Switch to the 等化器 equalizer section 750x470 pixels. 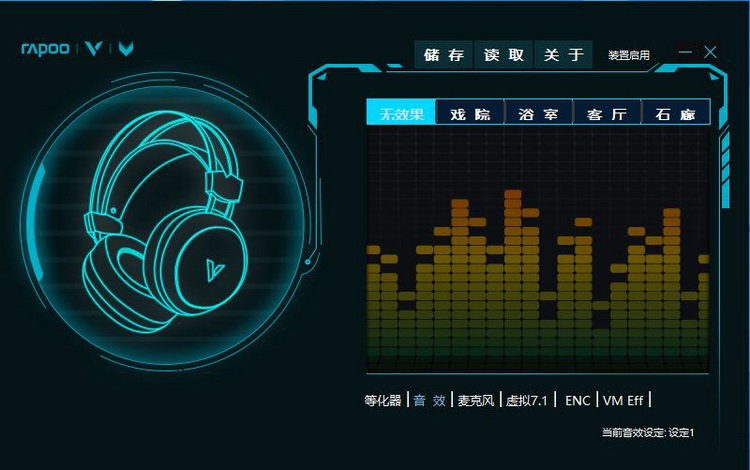coord(383,400)
